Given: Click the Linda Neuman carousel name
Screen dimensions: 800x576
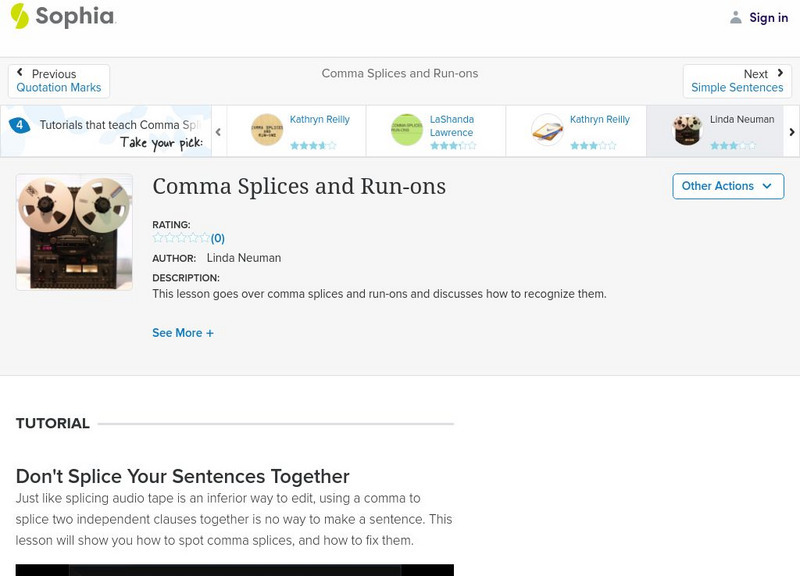Looking at the screenshot, I should click(742, 120).
